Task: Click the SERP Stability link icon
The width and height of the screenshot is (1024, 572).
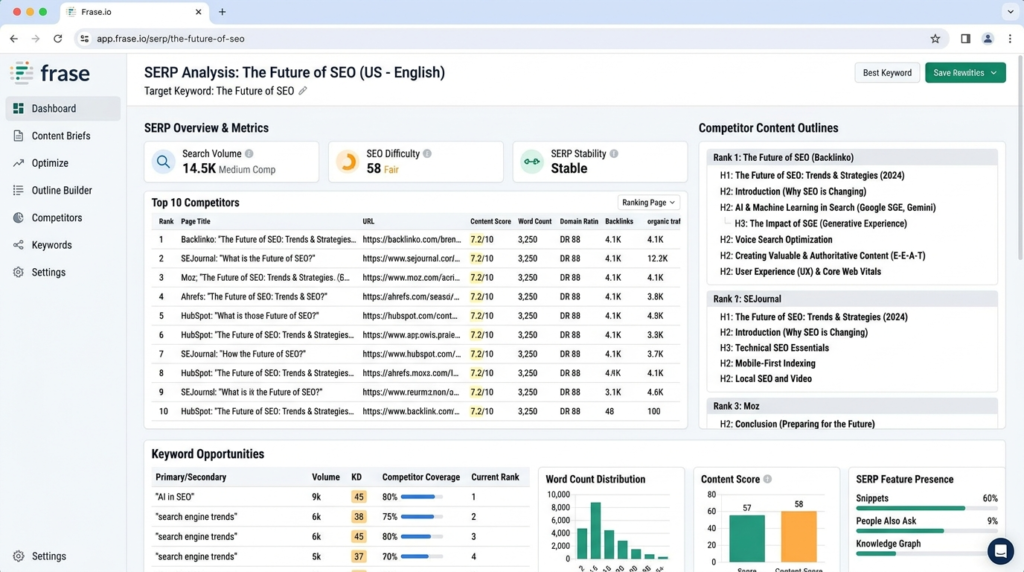Action: (532, 161)
